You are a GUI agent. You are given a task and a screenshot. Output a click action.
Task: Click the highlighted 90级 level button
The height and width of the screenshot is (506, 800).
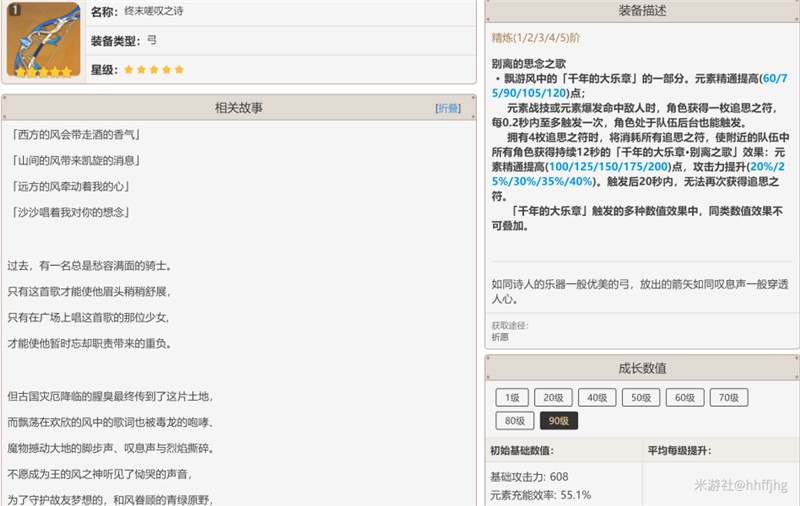tap(559, 421)
